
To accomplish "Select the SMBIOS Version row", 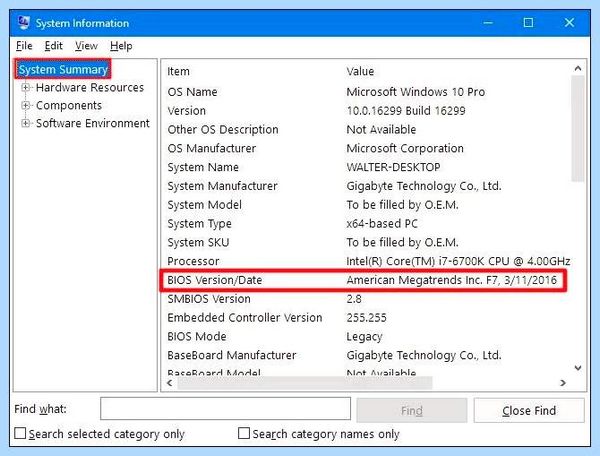I will point(367,299).
